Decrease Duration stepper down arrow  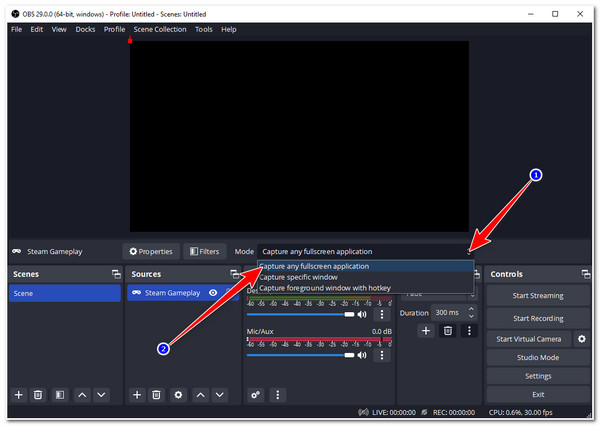click(x=471, y=317)
